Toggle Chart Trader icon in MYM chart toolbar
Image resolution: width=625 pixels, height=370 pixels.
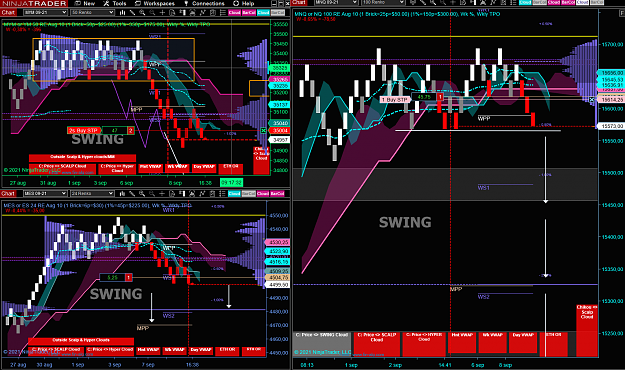tap(183, 13)
